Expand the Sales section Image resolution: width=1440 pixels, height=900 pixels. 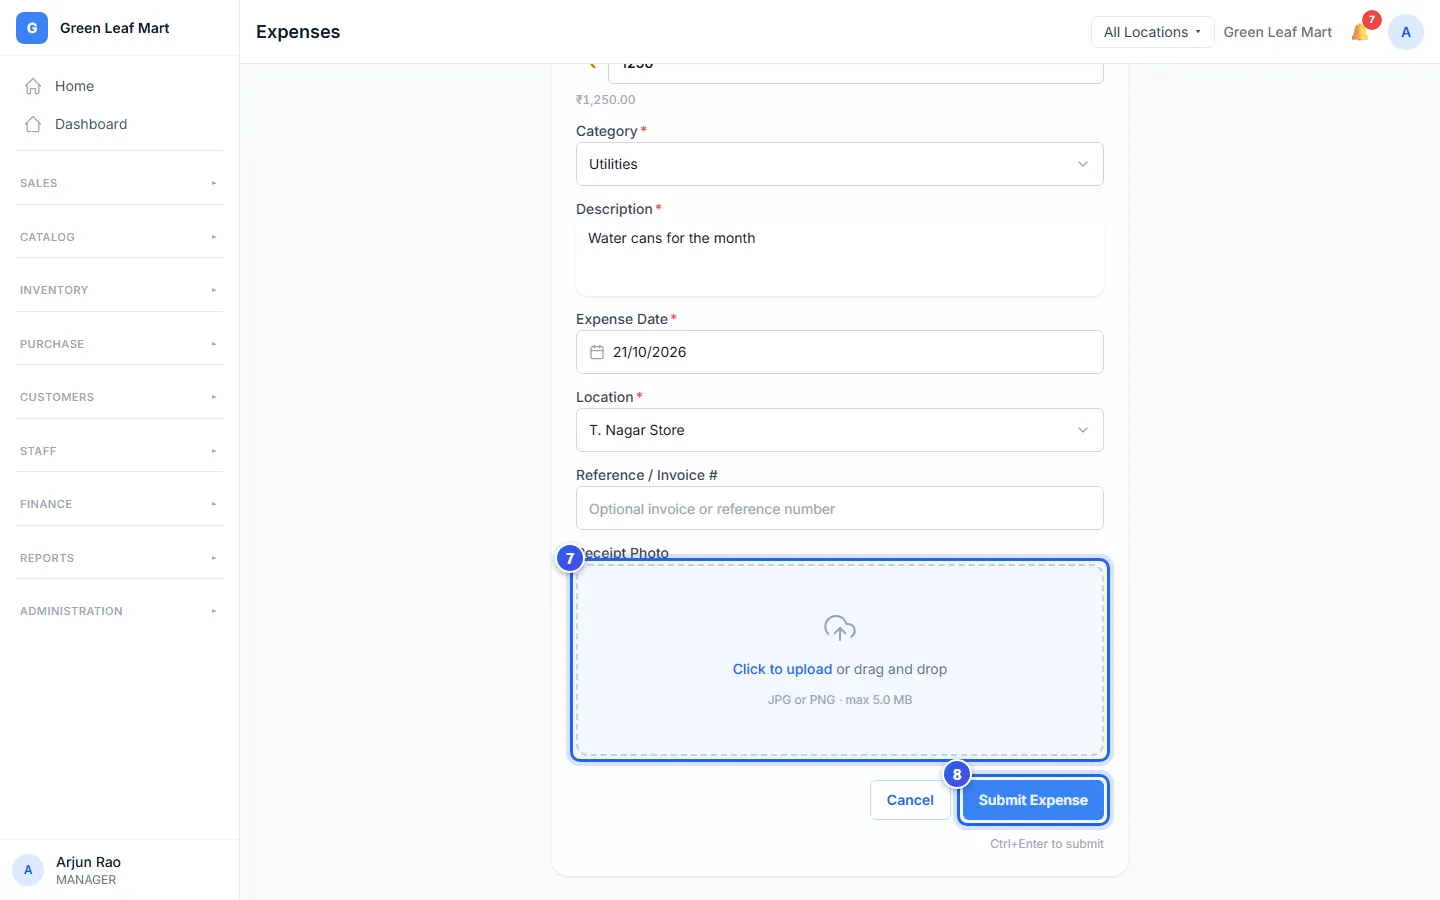click(120, 183)
